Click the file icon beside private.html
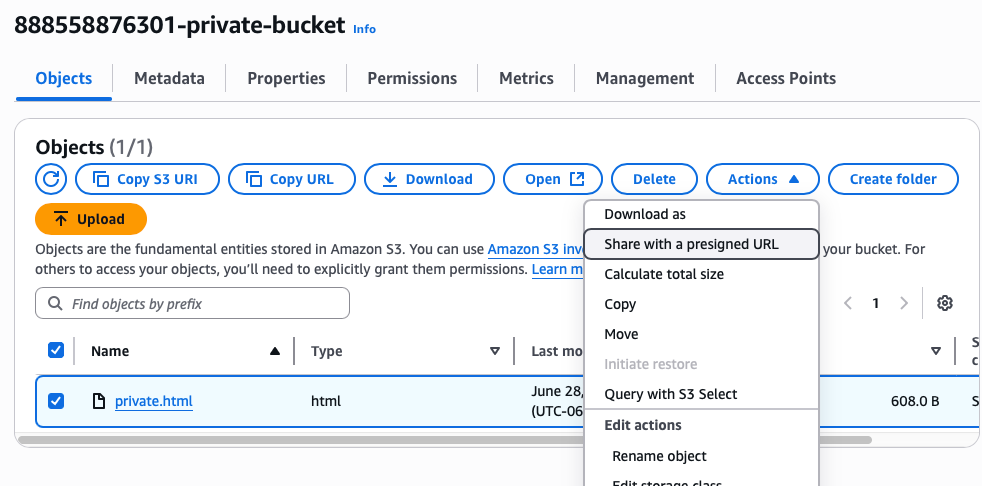 tap(98, 401)
